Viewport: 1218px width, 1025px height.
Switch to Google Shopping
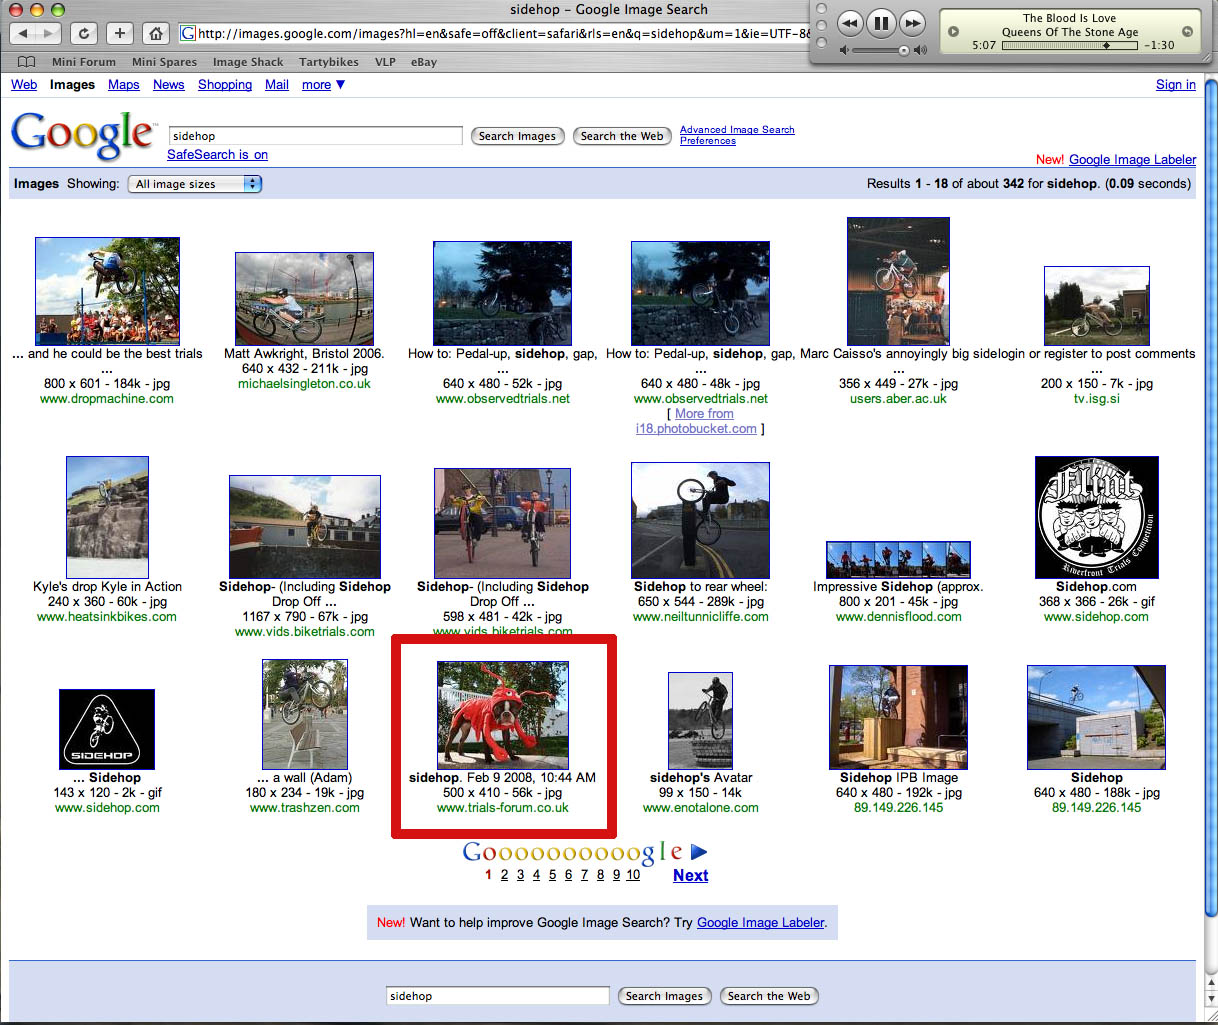pyautogui.click(x=225, y=85)
